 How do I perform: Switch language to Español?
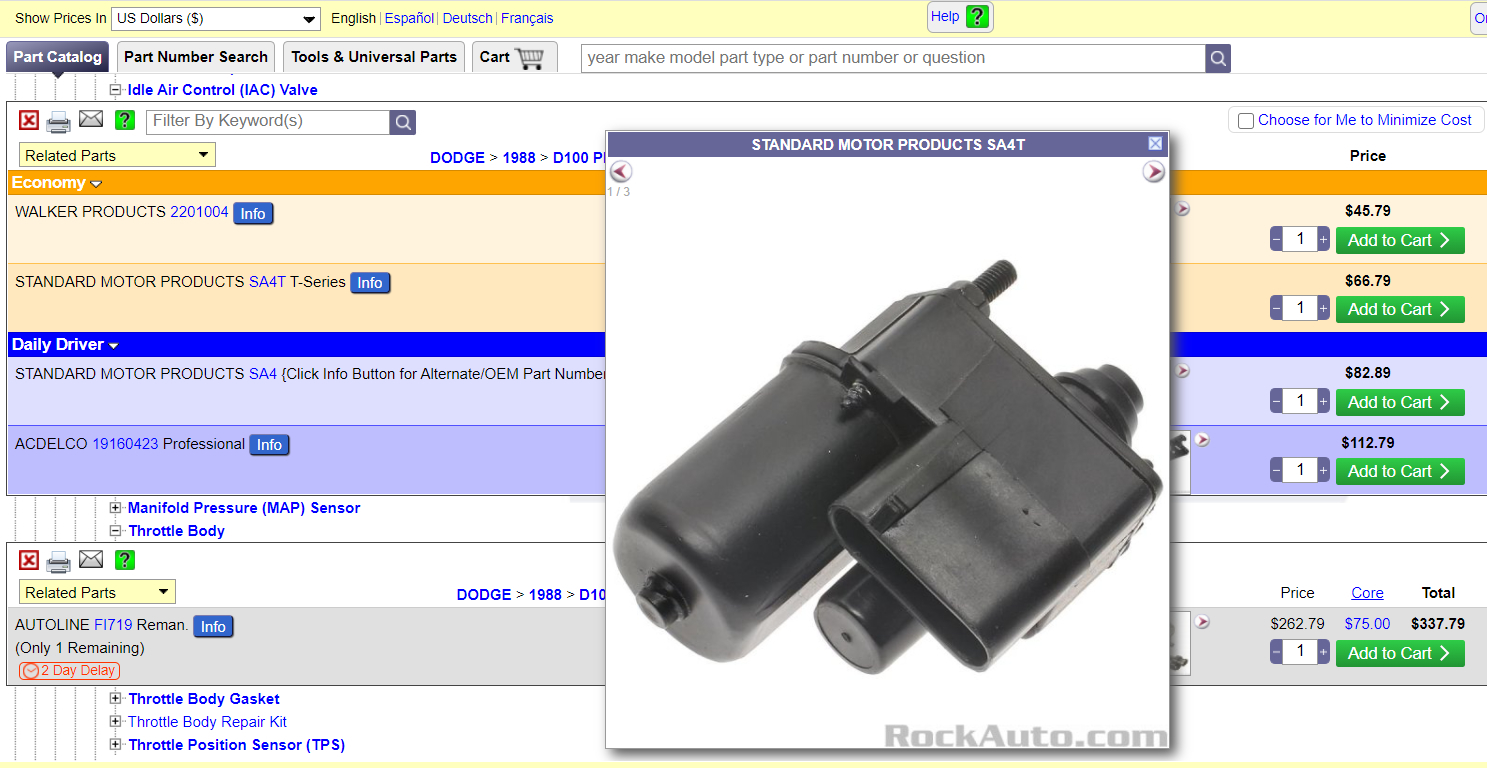pyautogui.click(x=410, y=18)
